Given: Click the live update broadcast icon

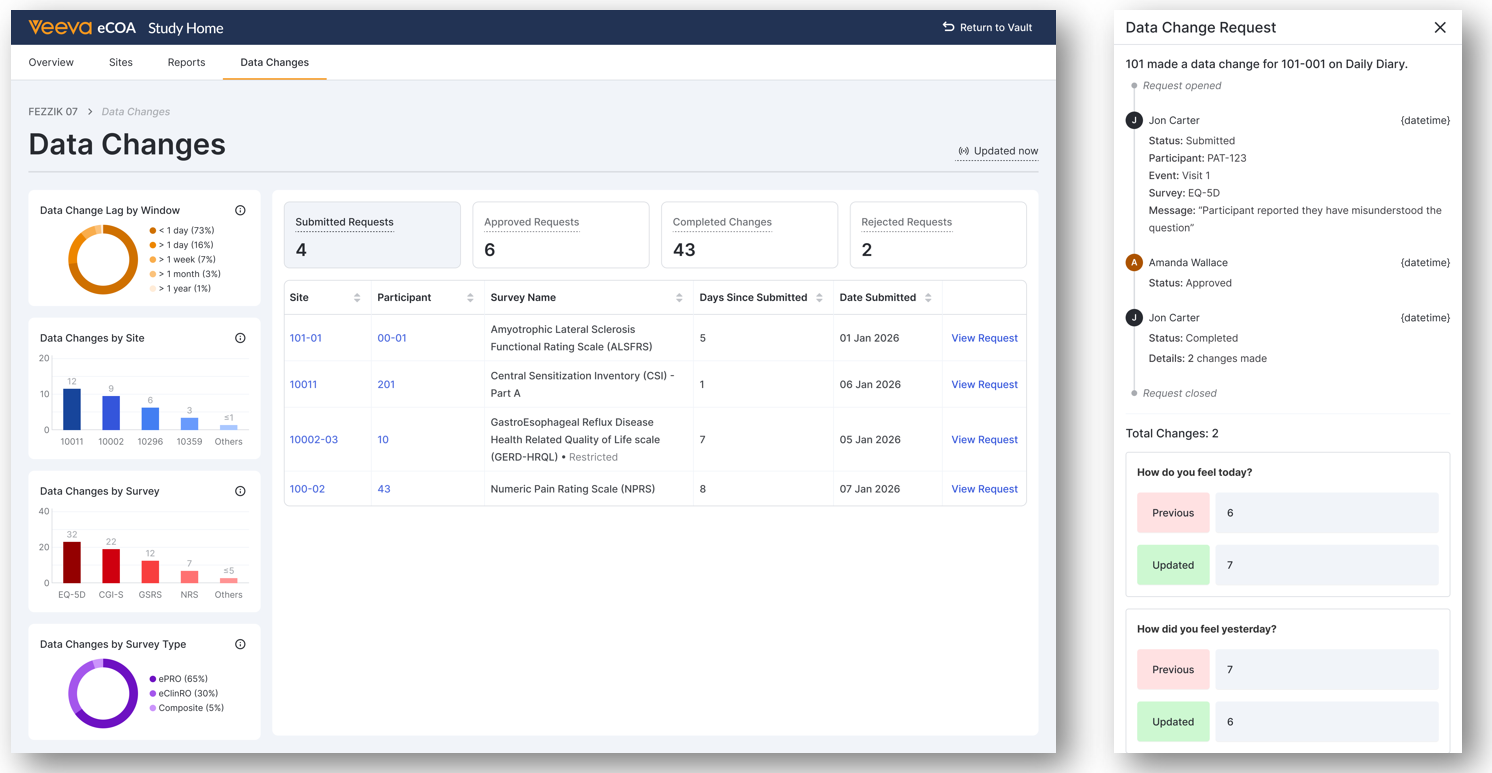Looking at the screenshot, I should pos(964,151).
